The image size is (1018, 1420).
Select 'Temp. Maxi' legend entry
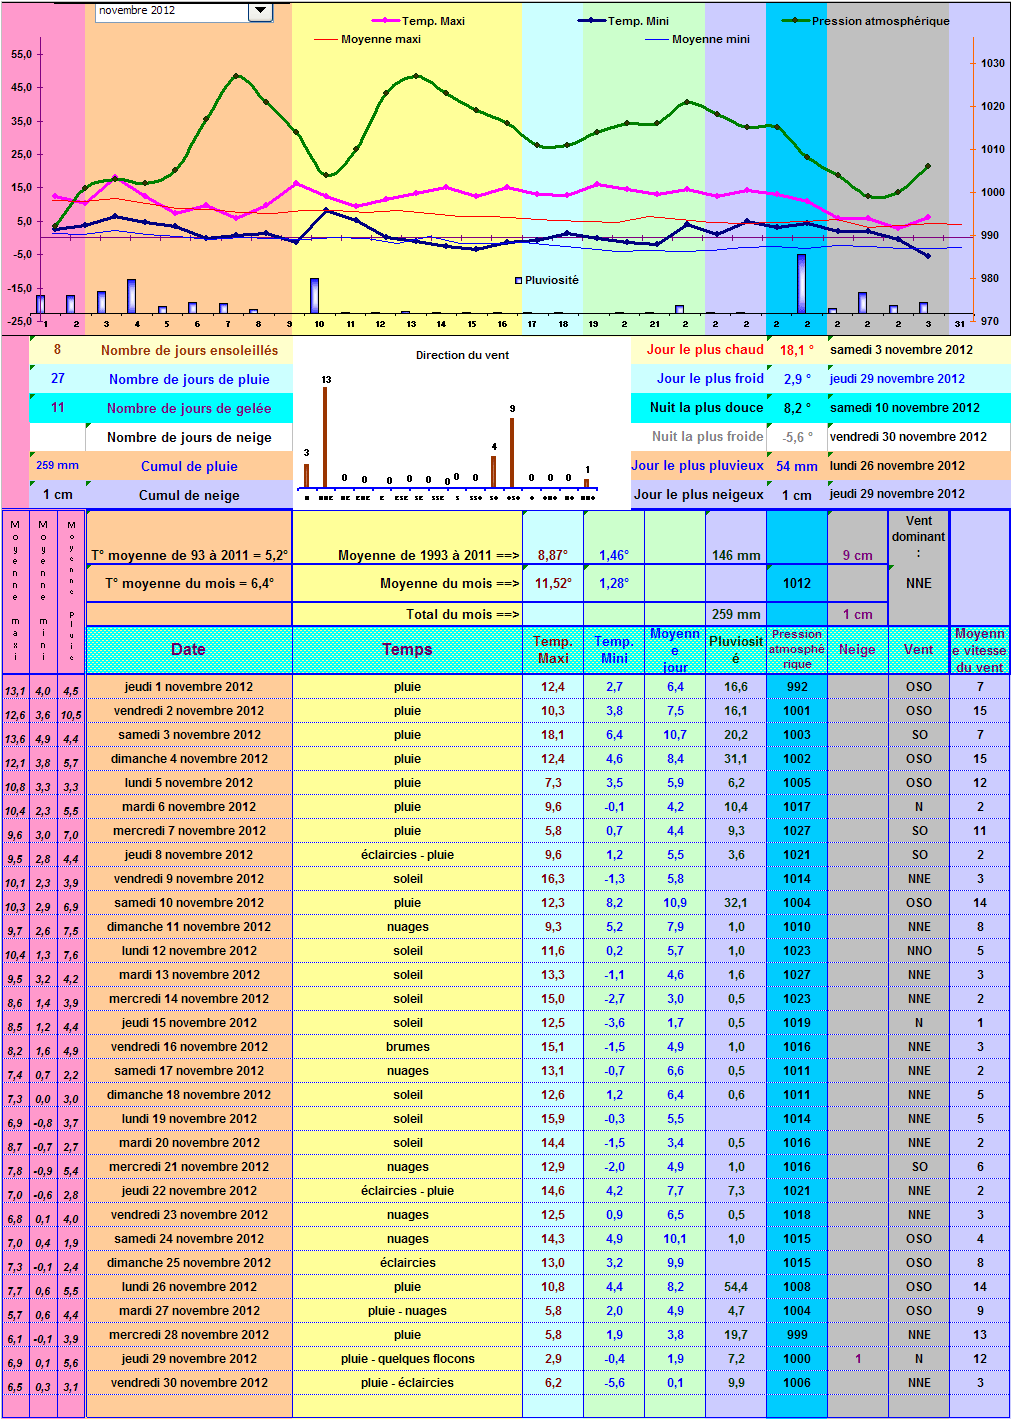click(x=418, y=21)
